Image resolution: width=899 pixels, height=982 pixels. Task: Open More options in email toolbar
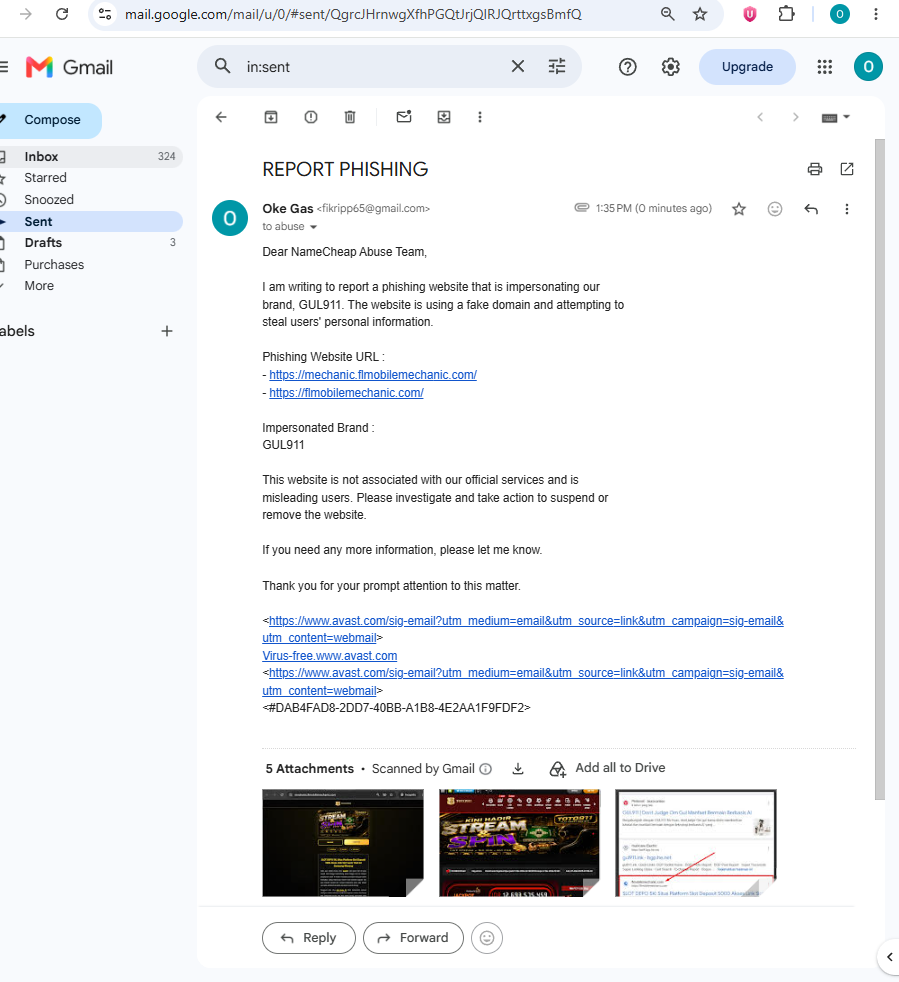[x=480, y=117]
